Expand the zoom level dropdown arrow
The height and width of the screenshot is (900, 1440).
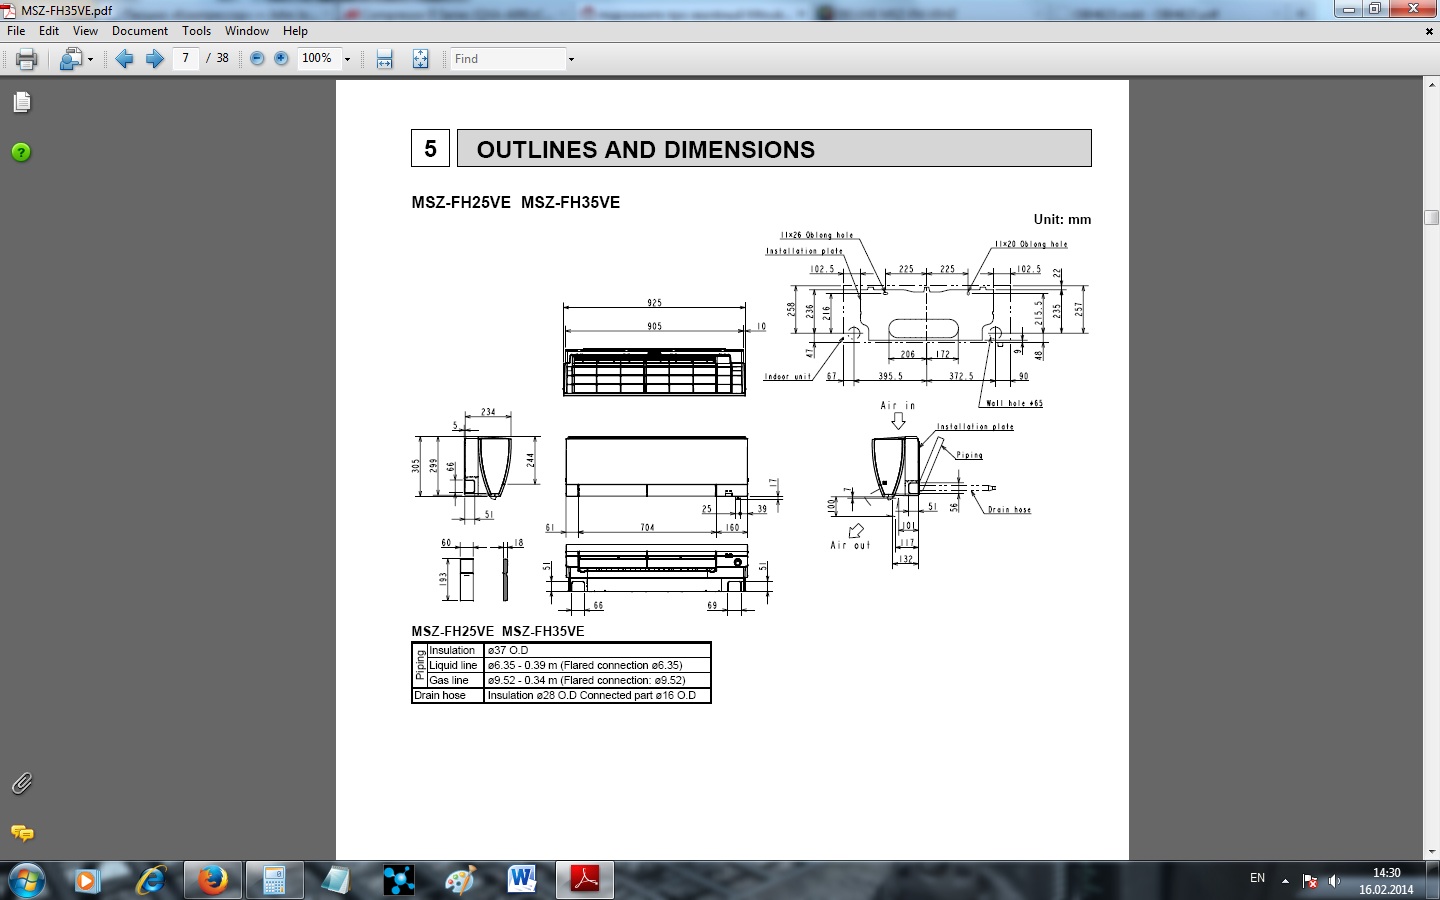coord(347,59)
